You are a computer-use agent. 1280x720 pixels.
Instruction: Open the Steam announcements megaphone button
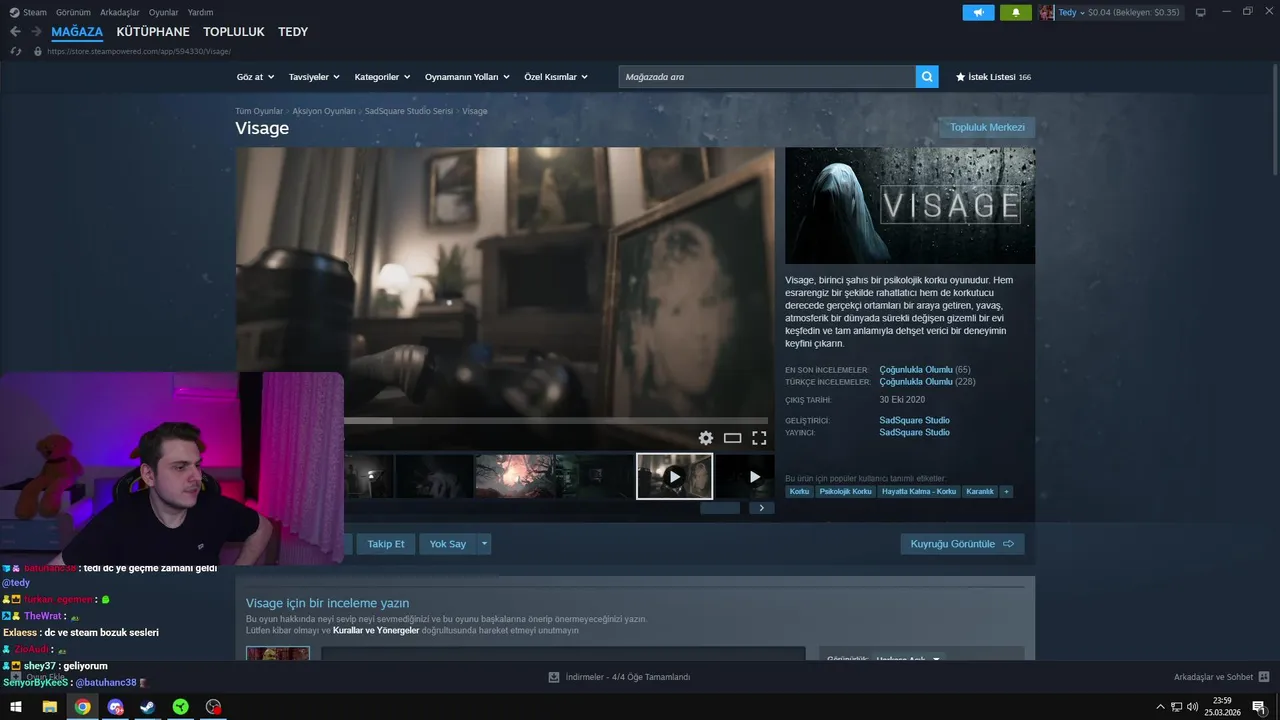[x=978, y=12]
